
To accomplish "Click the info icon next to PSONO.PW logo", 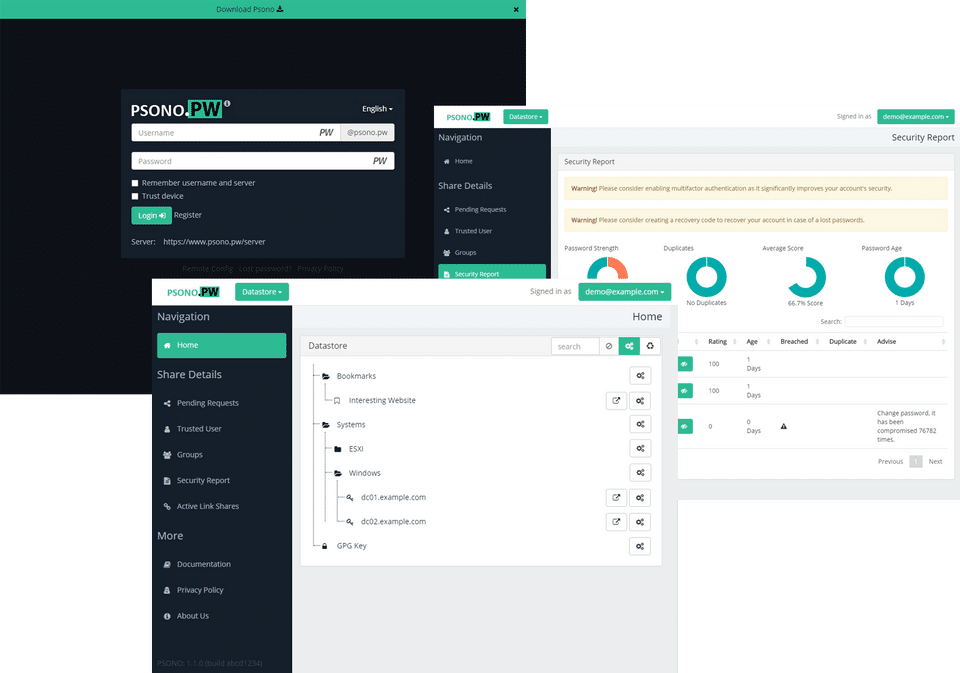I will [227, 103].
